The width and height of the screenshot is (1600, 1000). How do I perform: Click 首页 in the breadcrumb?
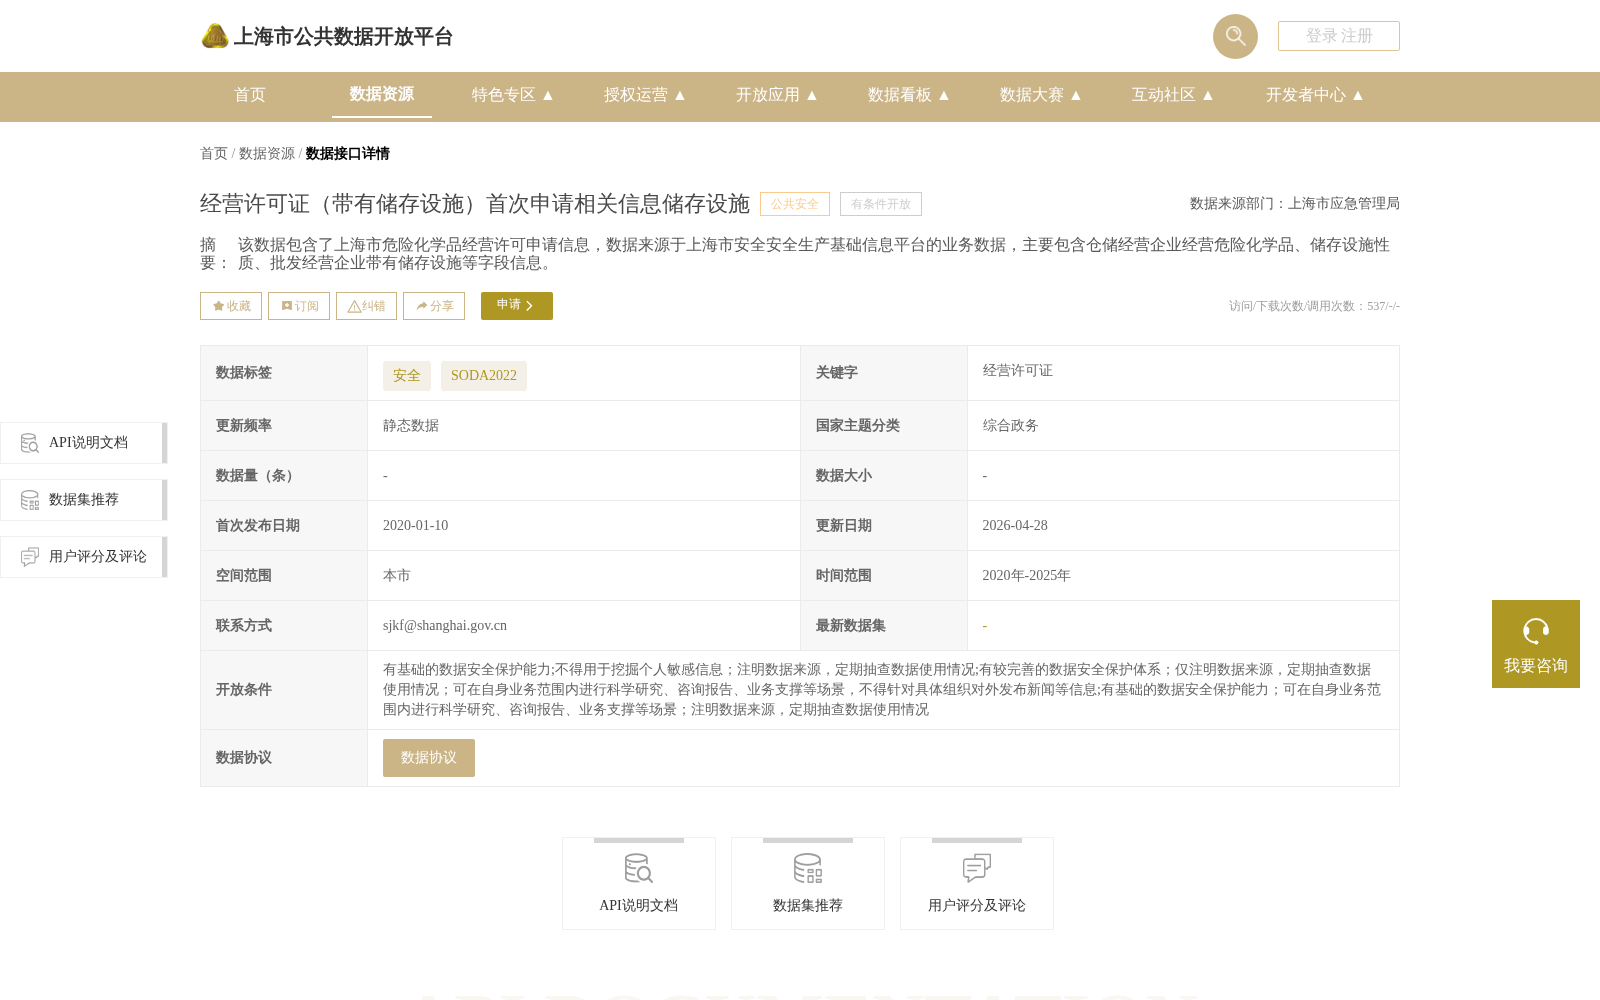click(214, 153)
